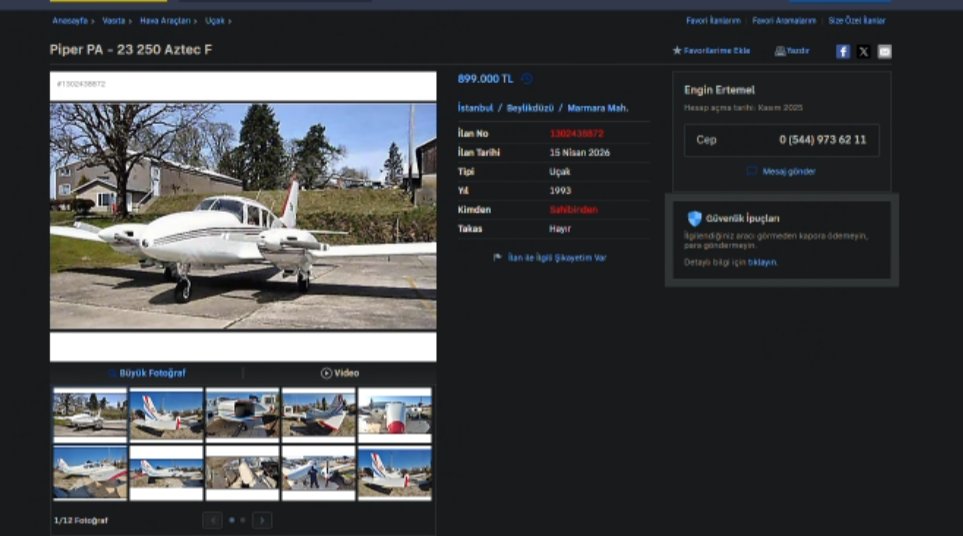The height and width of the screenshot is (536, 963).
Task: Click the listing date 15 Nisan 2026
Action: coord(580,152)
